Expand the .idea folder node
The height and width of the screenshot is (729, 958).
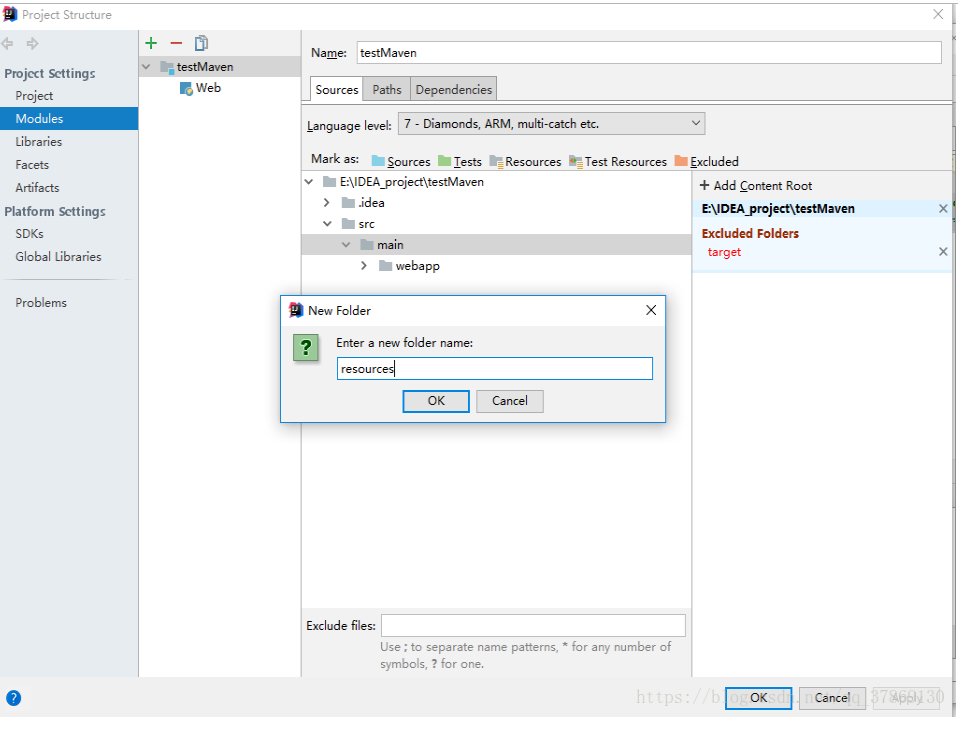pyautogui.click(x=327, y=202)
